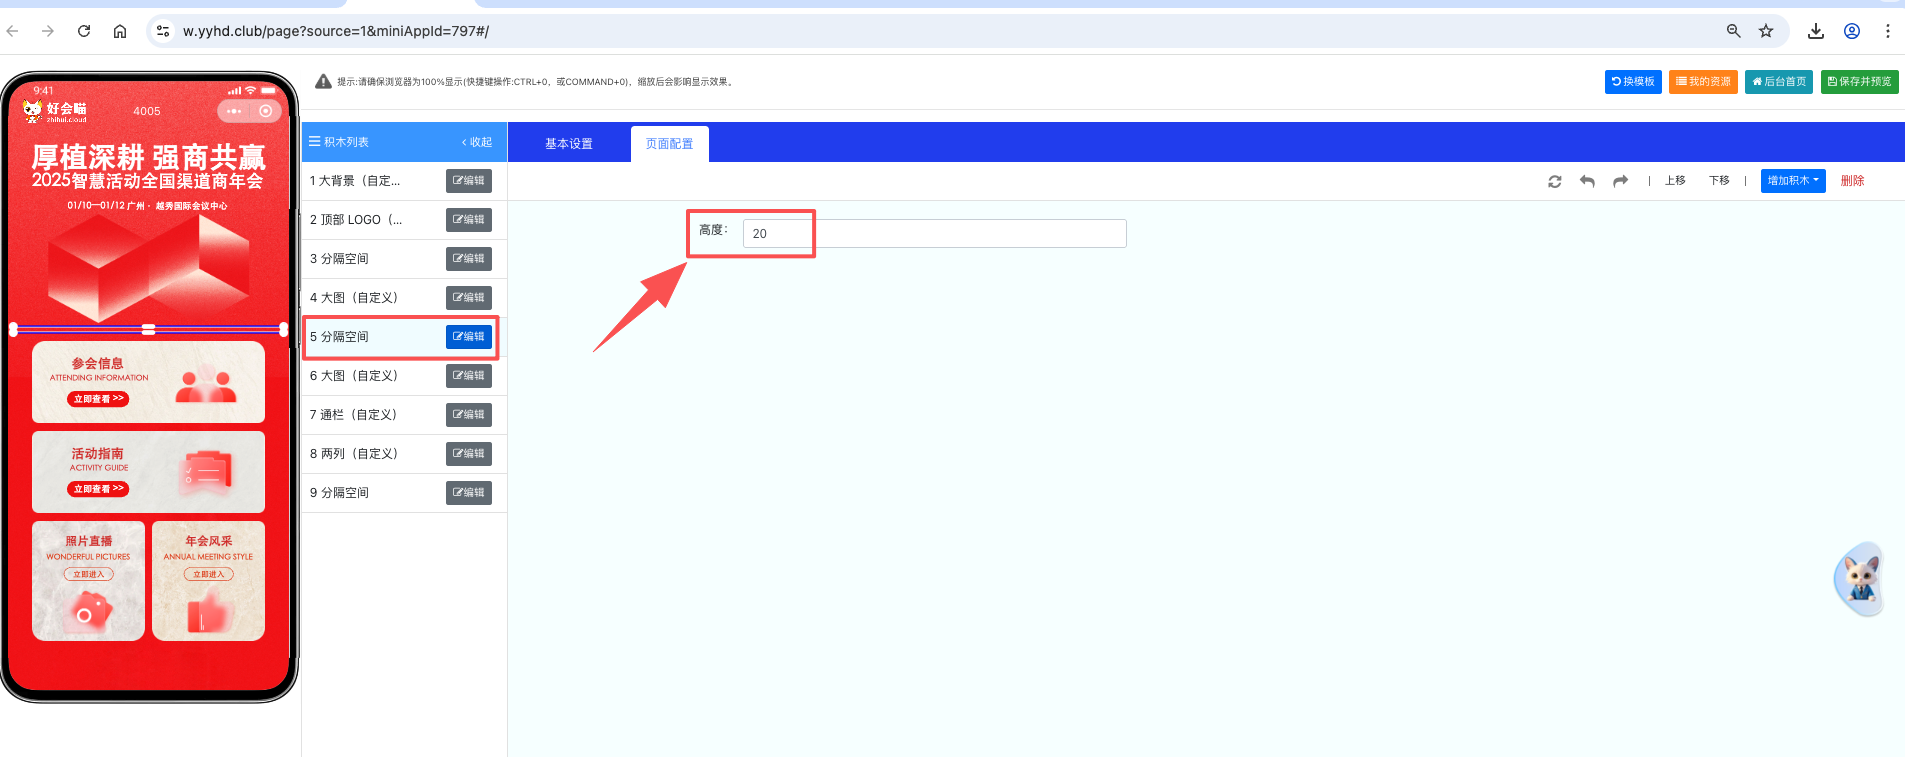The height and width of the screenshot is (757, 1905).
Task: Click the floating cat assistant icon
Action: [1860, 579]
